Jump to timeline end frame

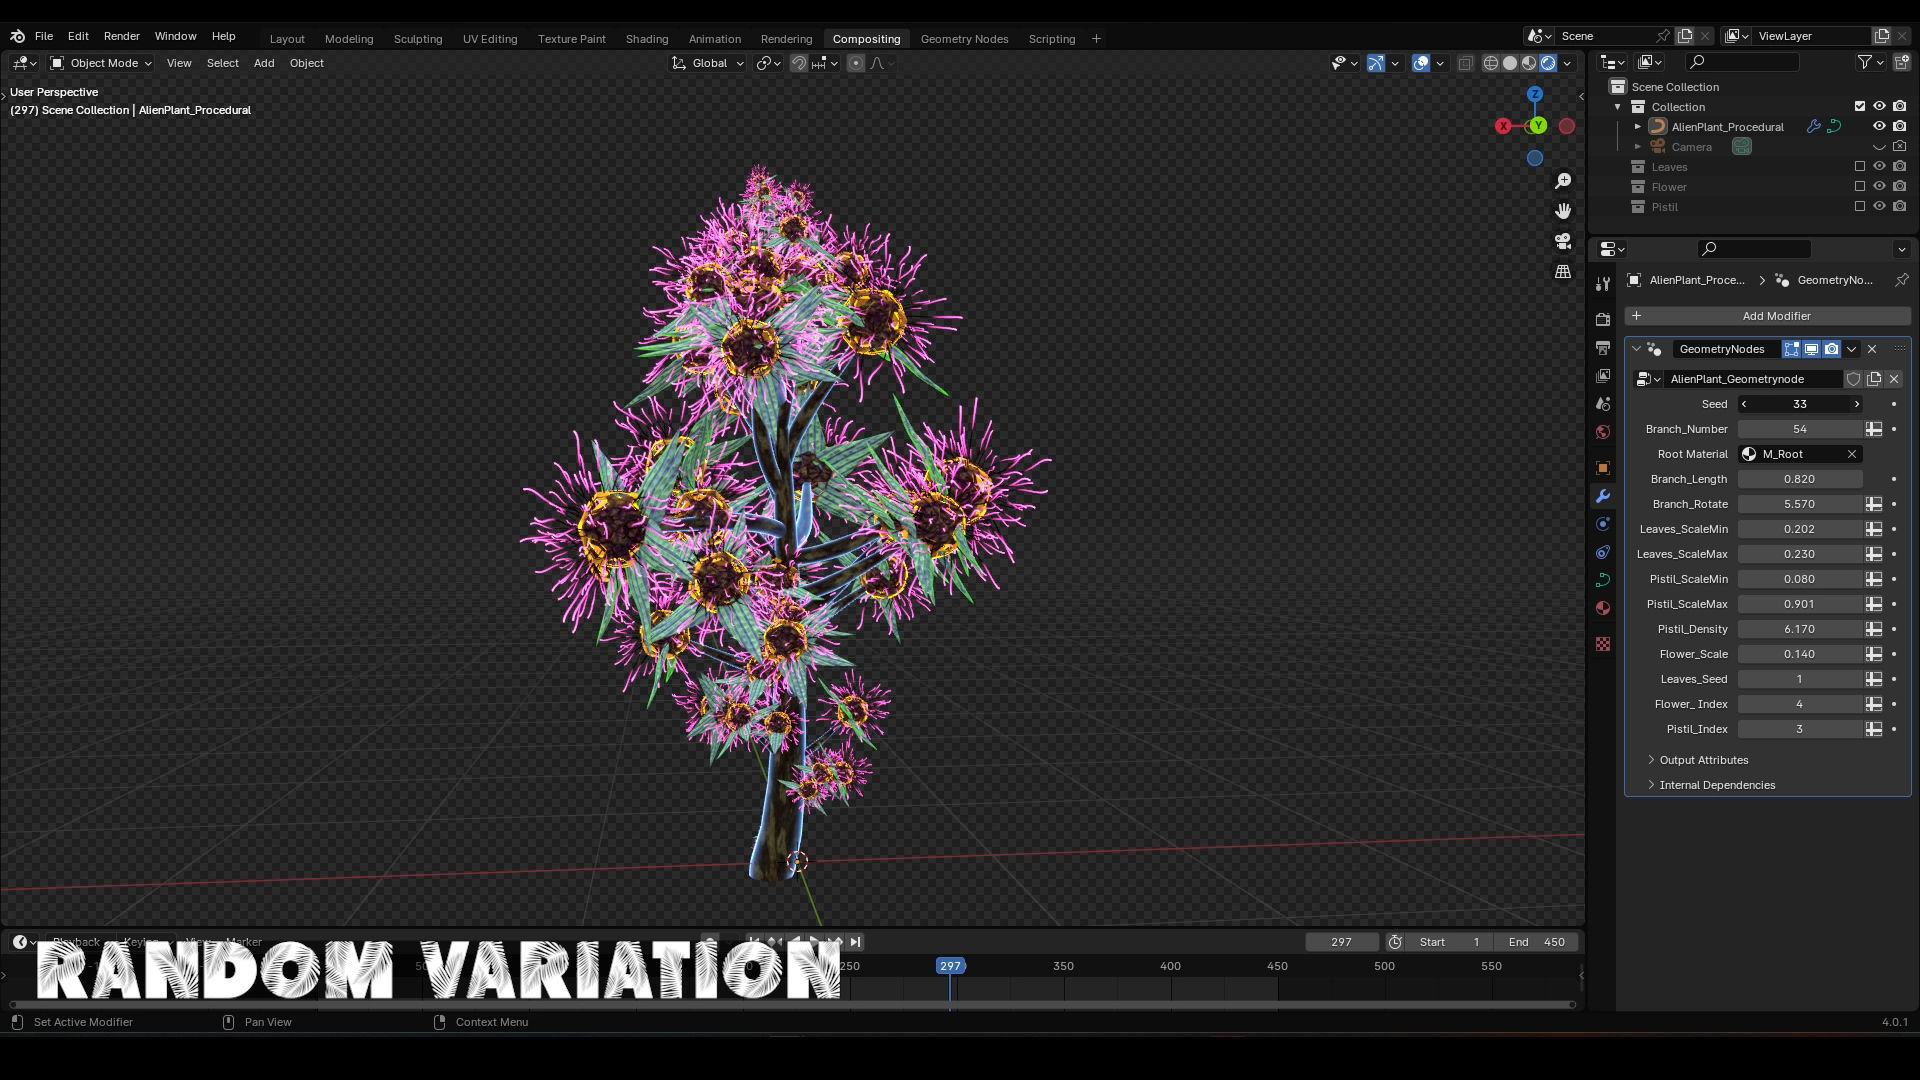855,942
